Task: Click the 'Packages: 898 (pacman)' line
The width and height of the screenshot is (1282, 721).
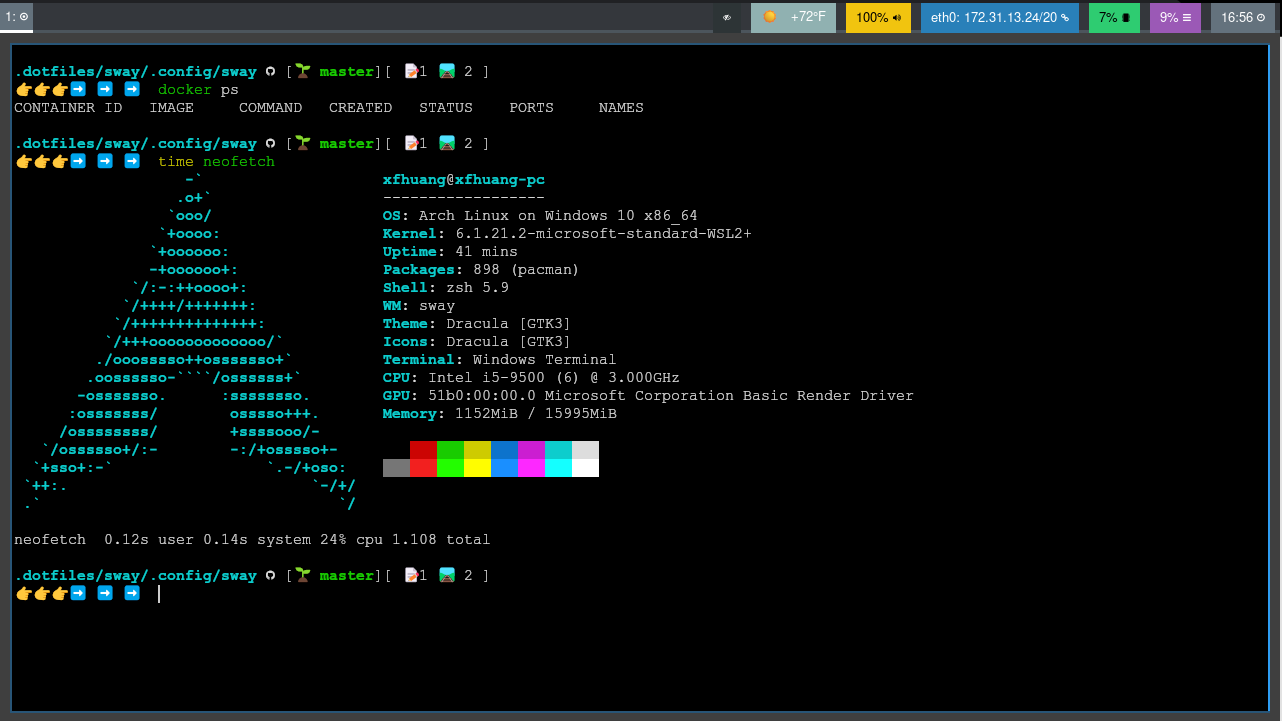Action: (481, 270)
